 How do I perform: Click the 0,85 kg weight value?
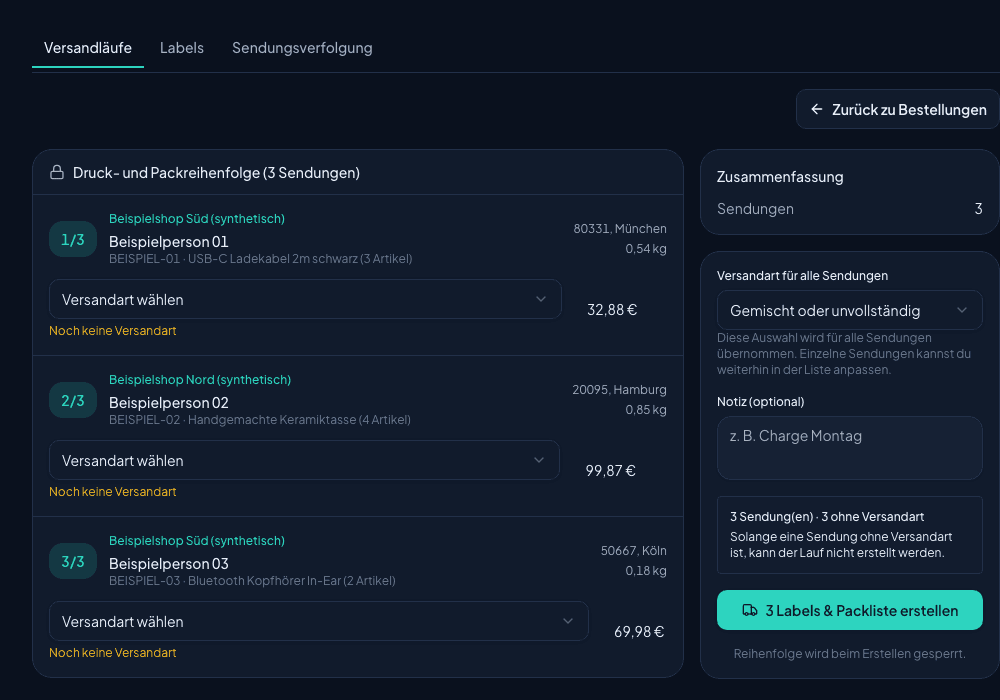point(646,410)
